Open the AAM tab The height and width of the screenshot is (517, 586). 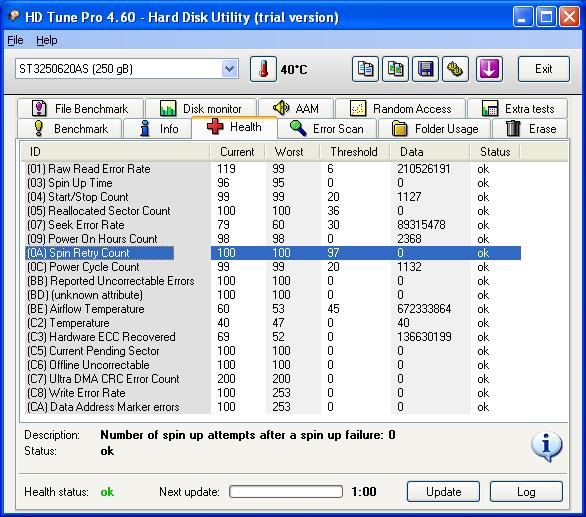tap(296, 109)
